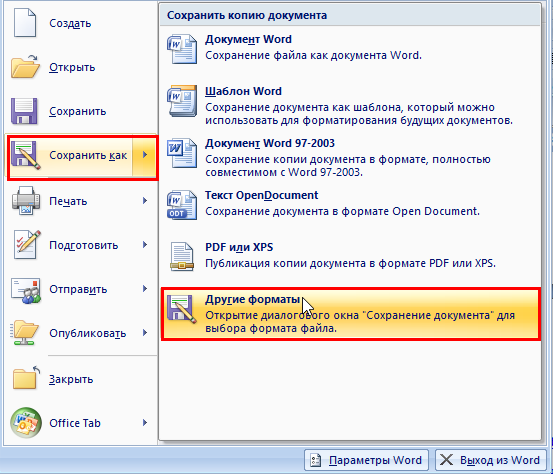Viewport: 553px width, 474px height.
Task: Select the Другие форматы menu entry
Action: (351, 314)
